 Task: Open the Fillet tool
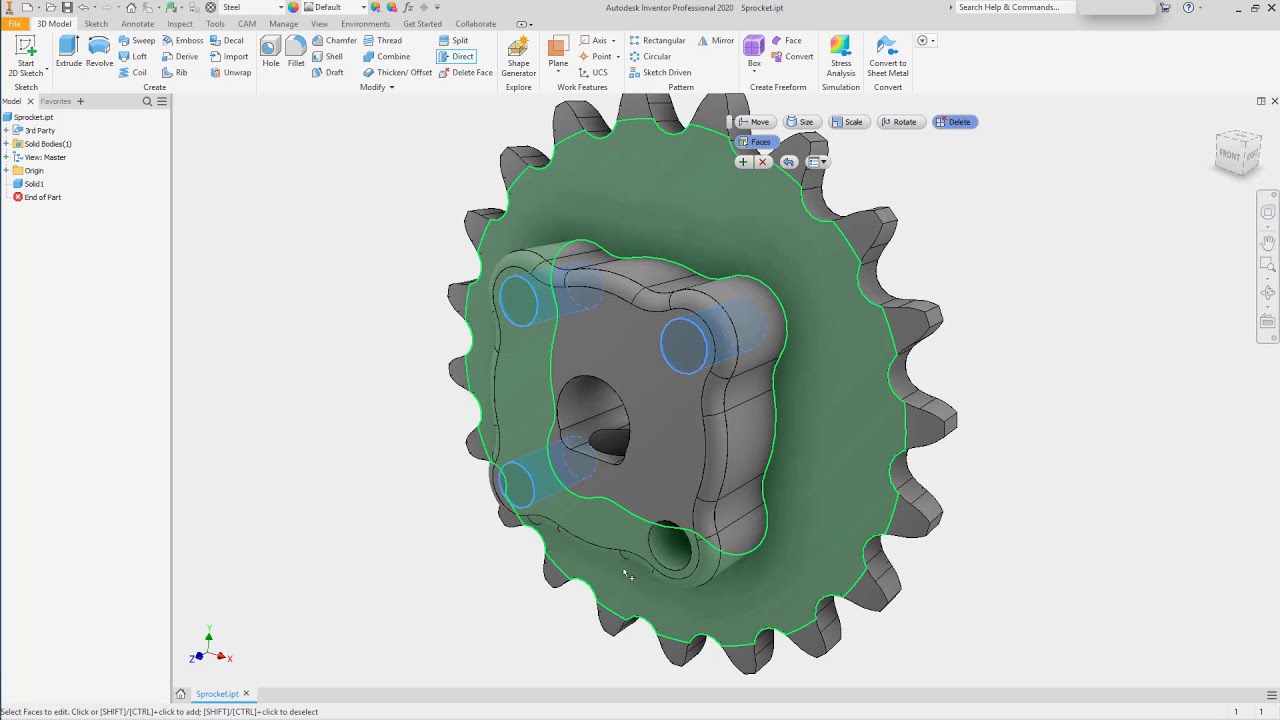click(x=296, y=52)
